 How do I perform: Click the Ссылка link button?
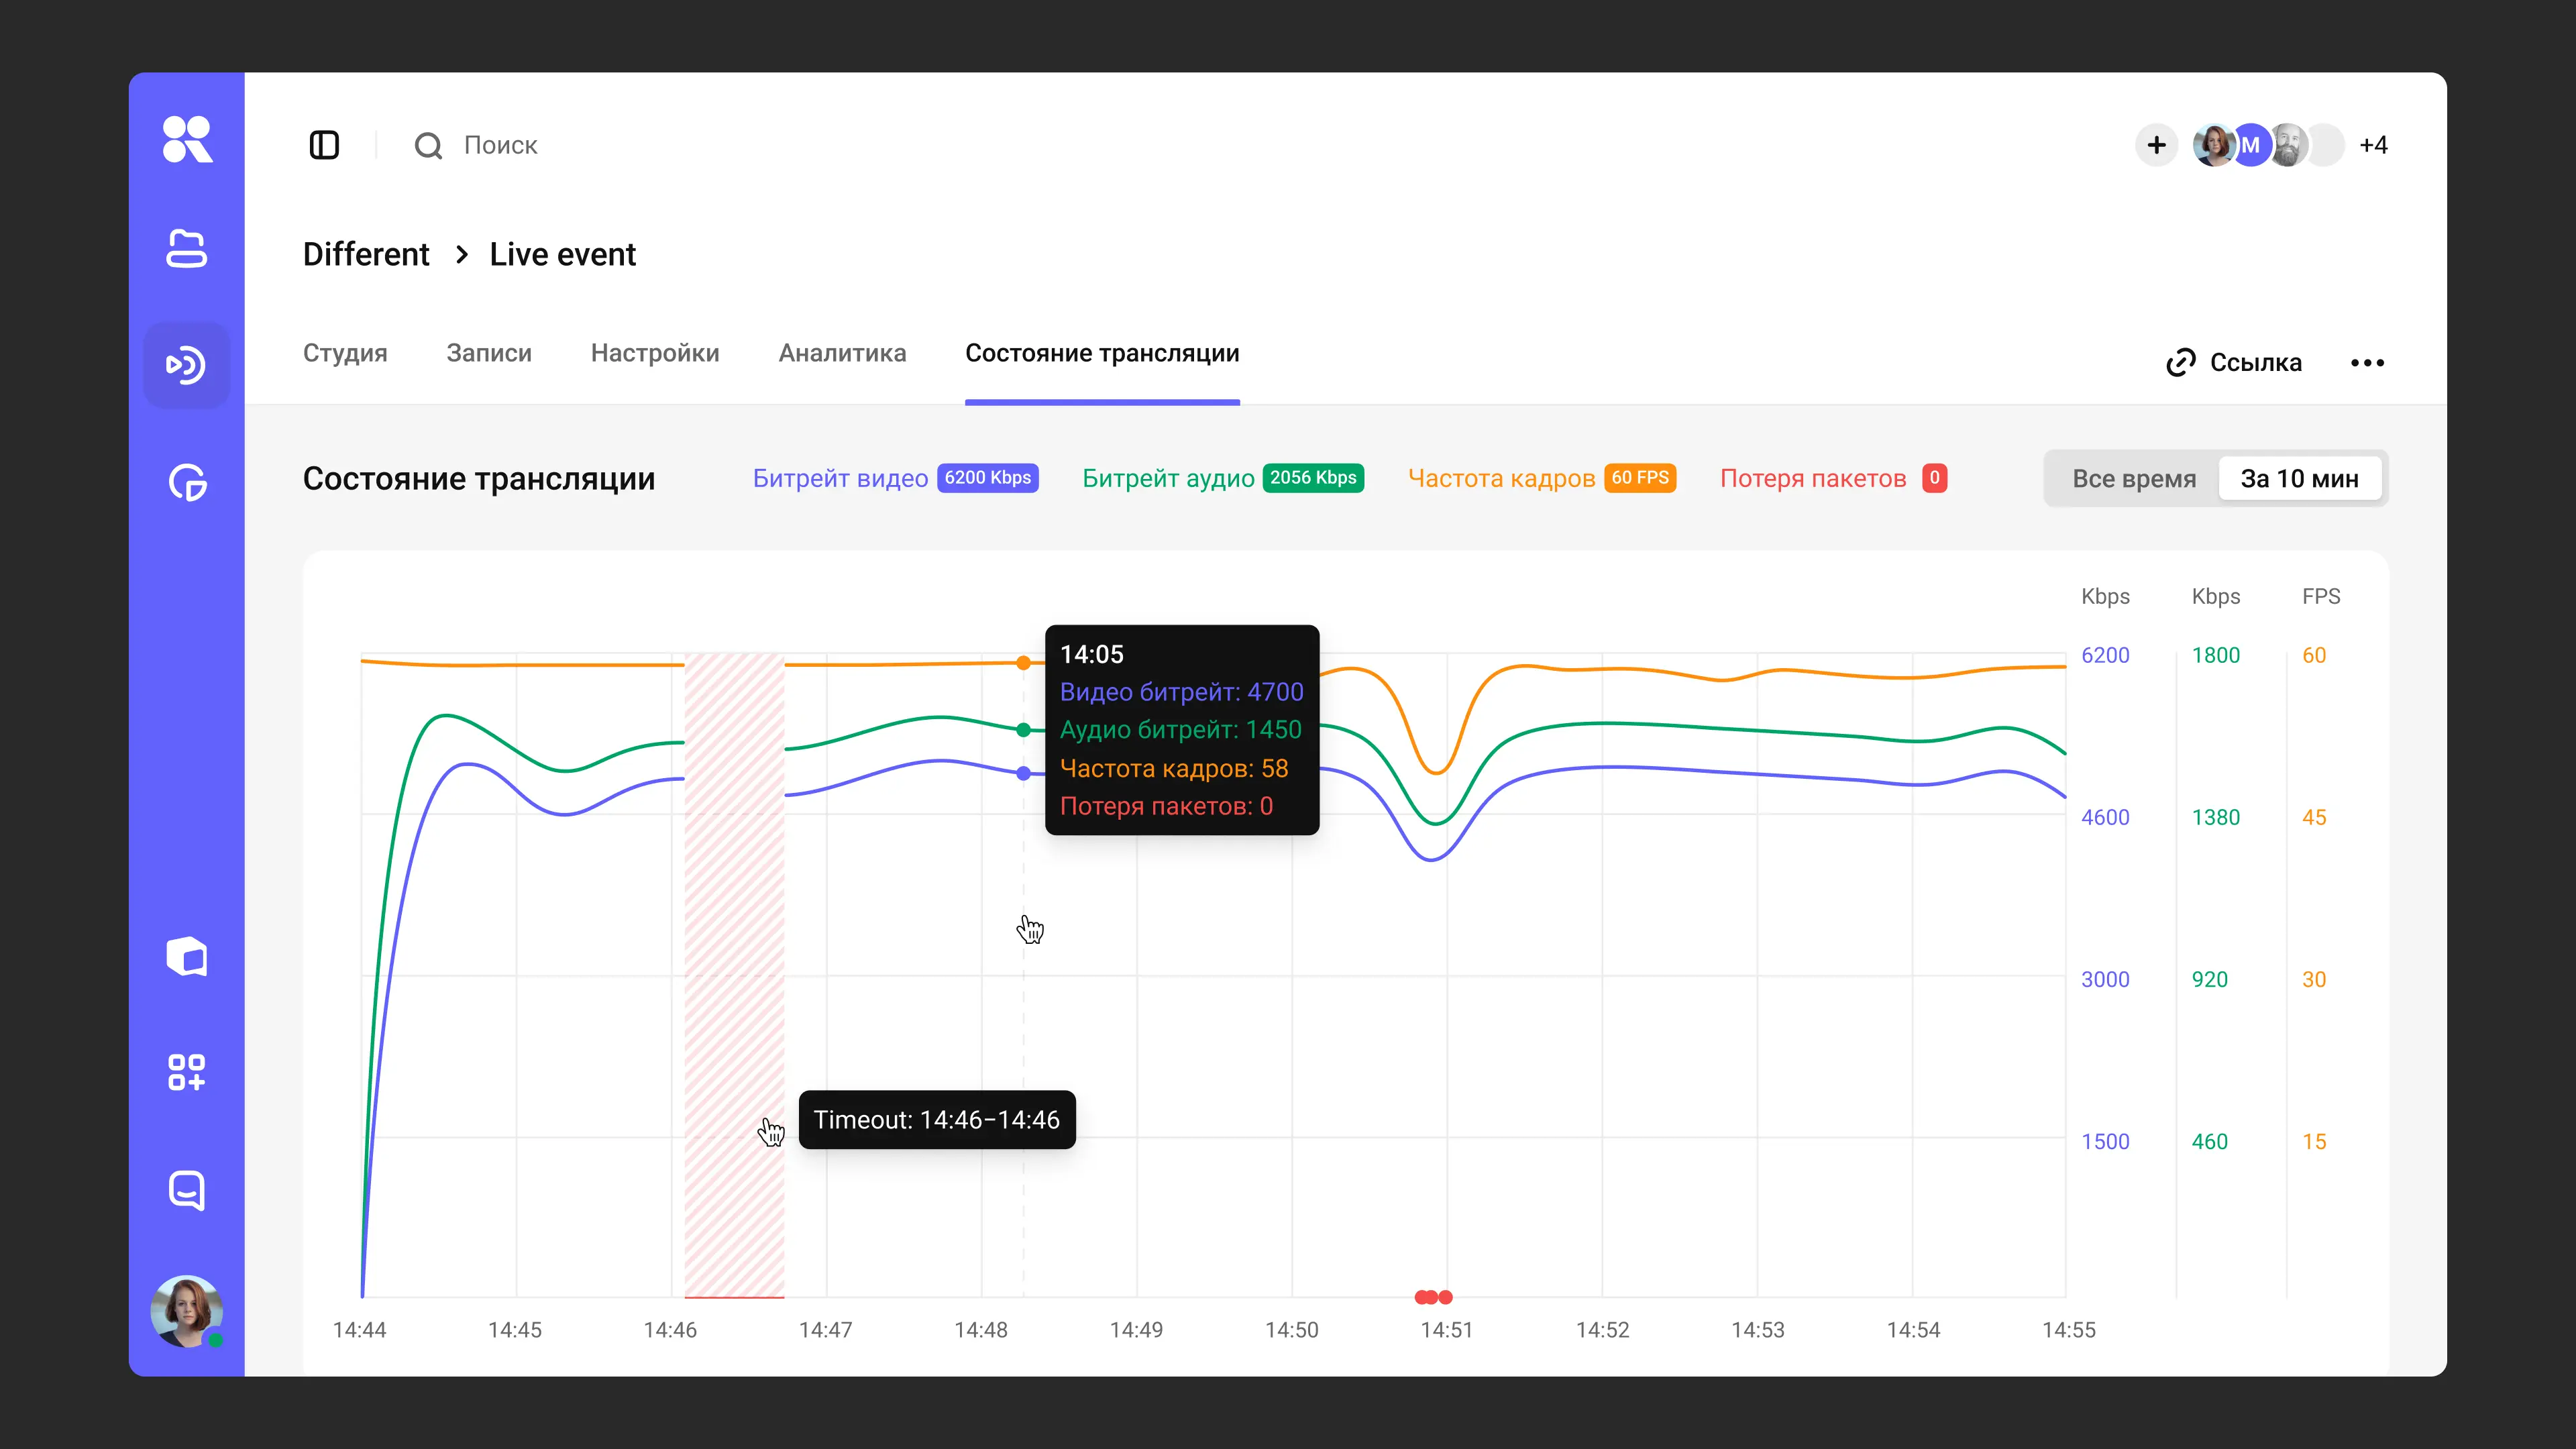point(2234,362)
